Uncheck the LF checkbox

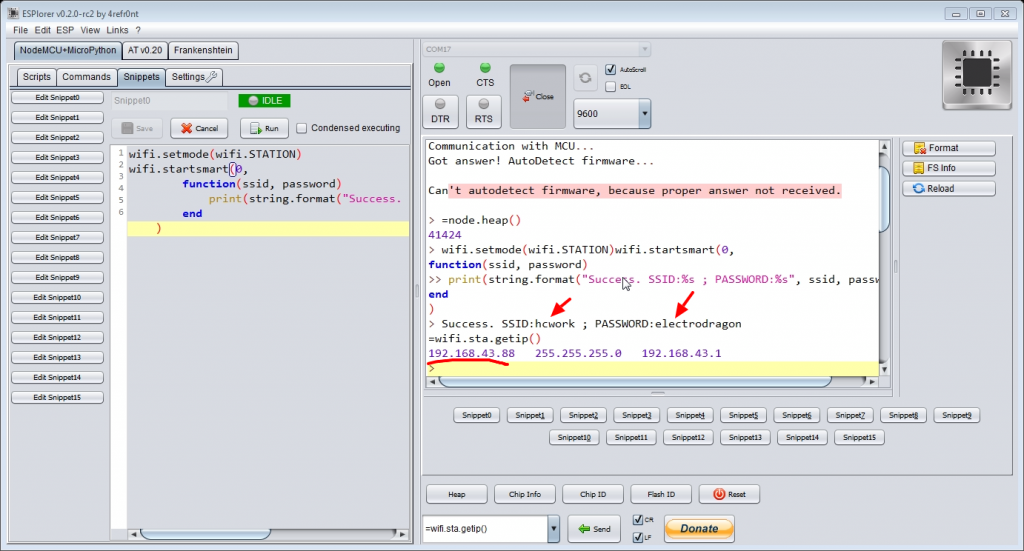click(x=638, y=537)
